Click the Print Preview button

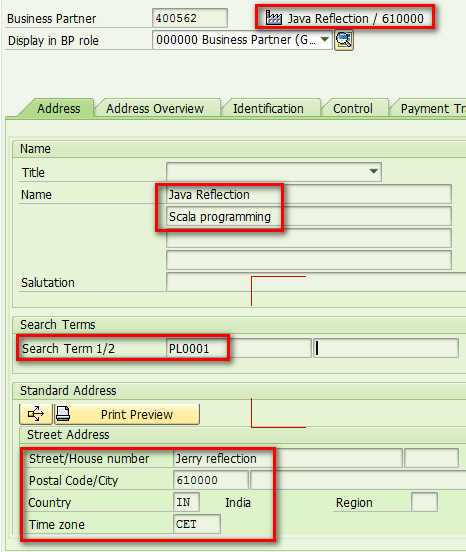pyautogui.click(x=127, y=414)
